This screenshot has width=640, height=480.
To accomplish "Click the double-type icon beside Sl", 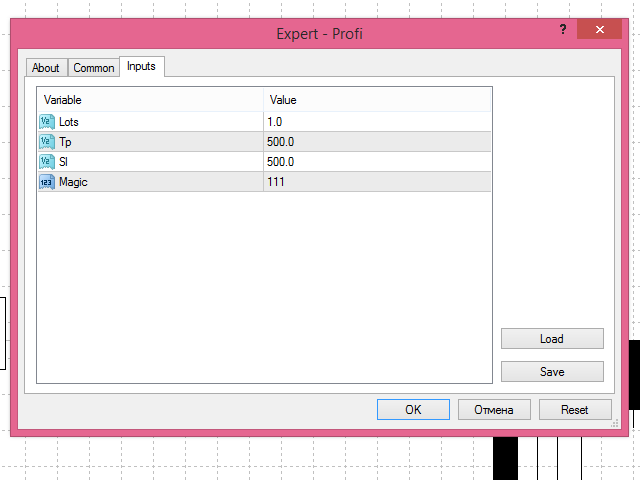I will 47,162.
